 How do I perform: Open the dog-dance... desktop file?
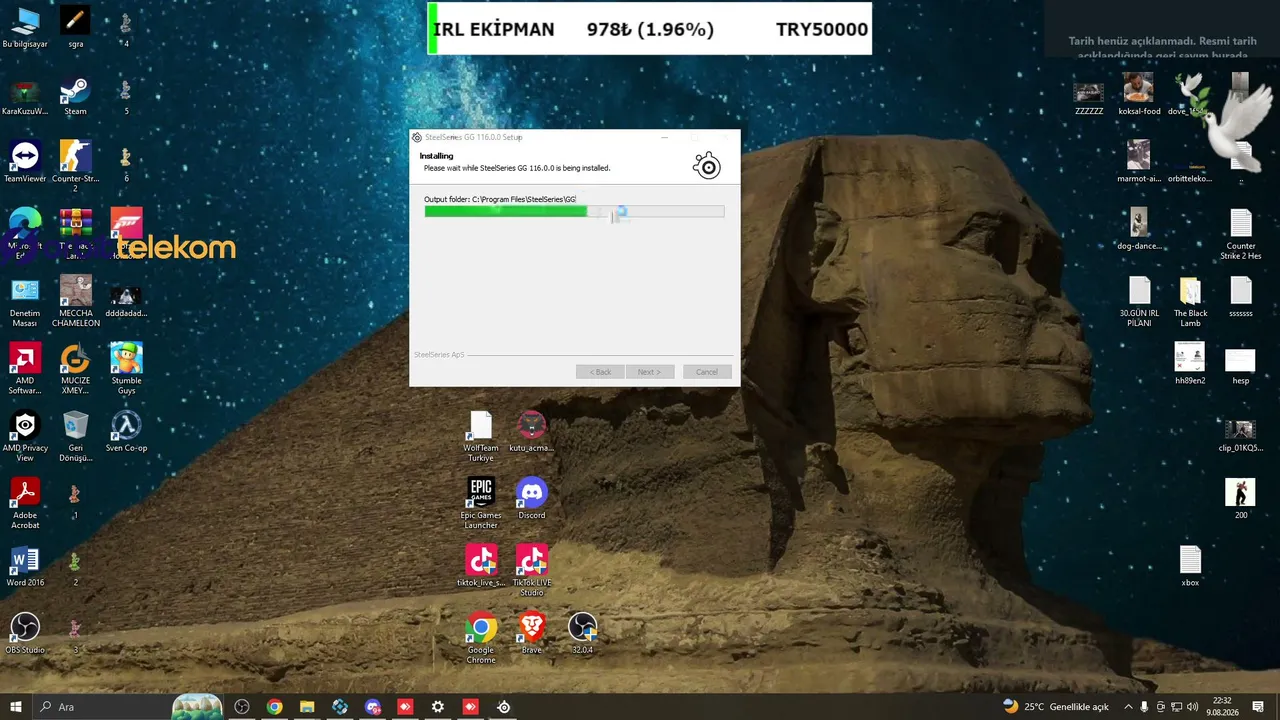[x=1139, y=230]
